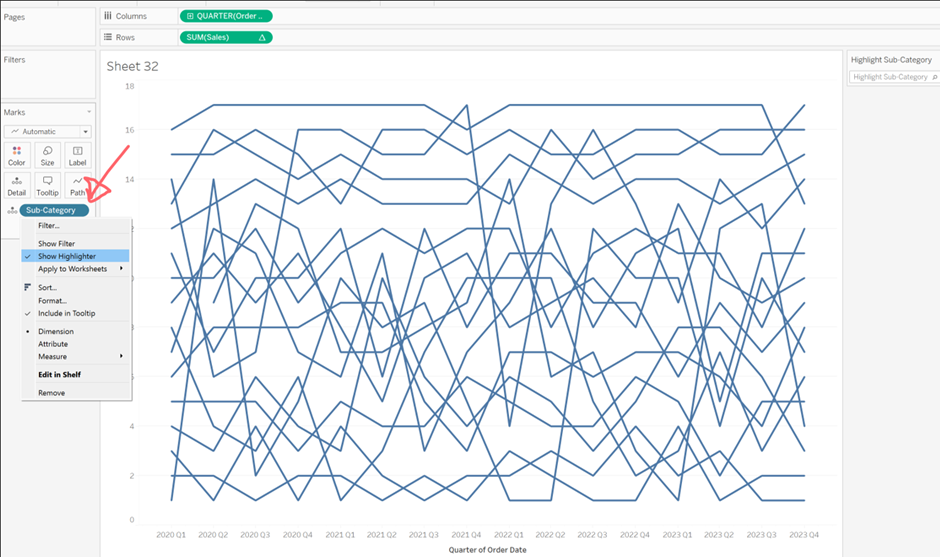Screen dimensions: 940x557
Task: Click the detail icon beside Sub-Category pill
Action: (12, 210)
